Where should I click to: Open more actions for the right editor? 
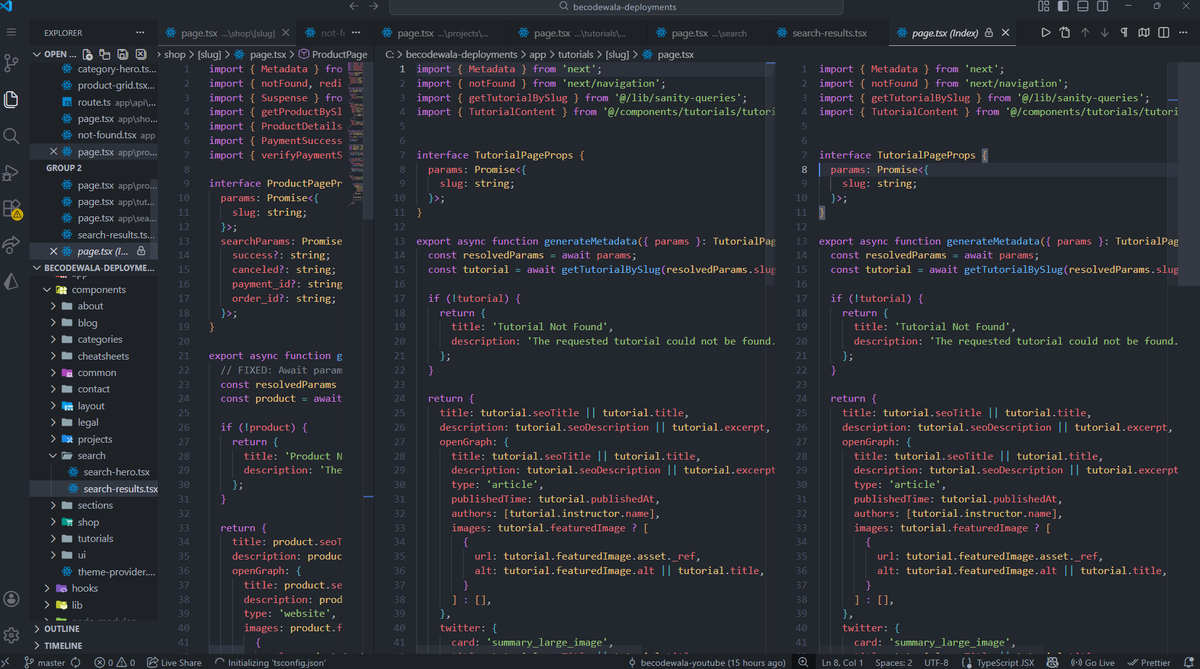1184,33
